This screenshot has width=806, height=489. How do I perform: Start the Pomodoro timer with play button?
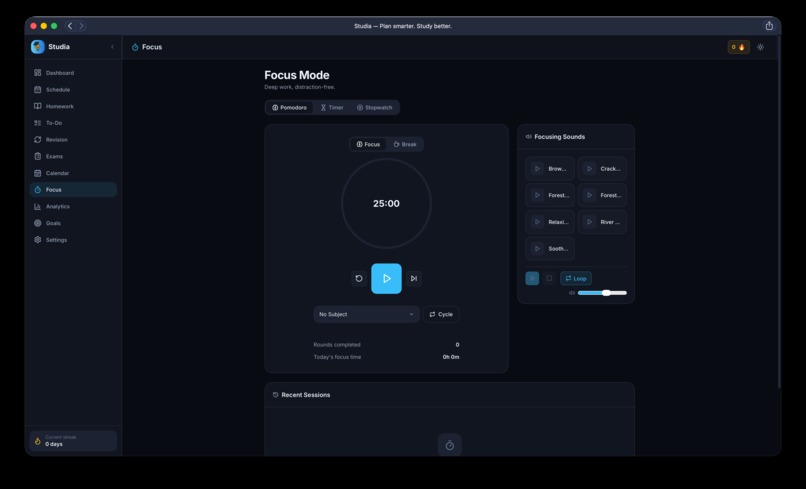point(387,279)
